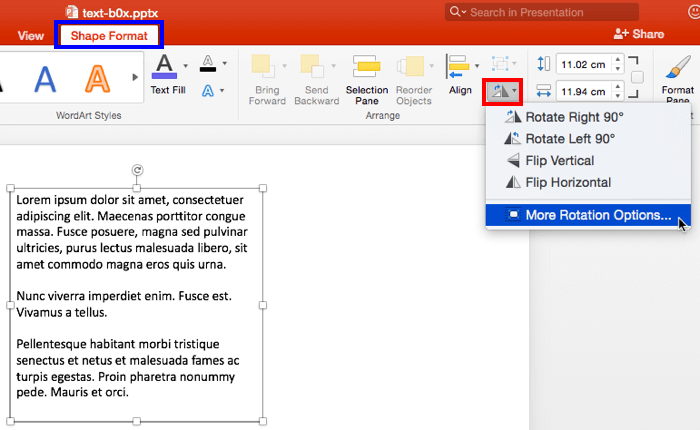Viewport: 700px width, 430px height.
Task: Open the Text Fill dropdown arrow
Action: 185,66
